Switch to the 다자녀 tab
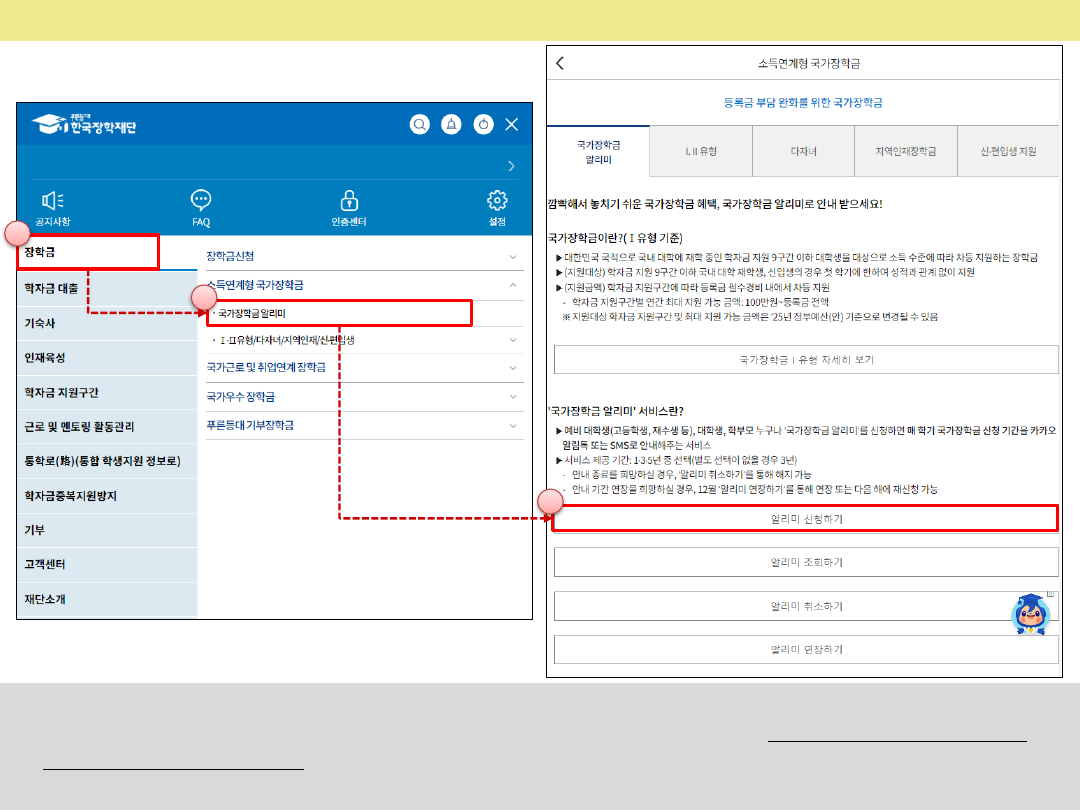Image resolution: width=1080 pixels, height=810 pixels. coord(803,151)
